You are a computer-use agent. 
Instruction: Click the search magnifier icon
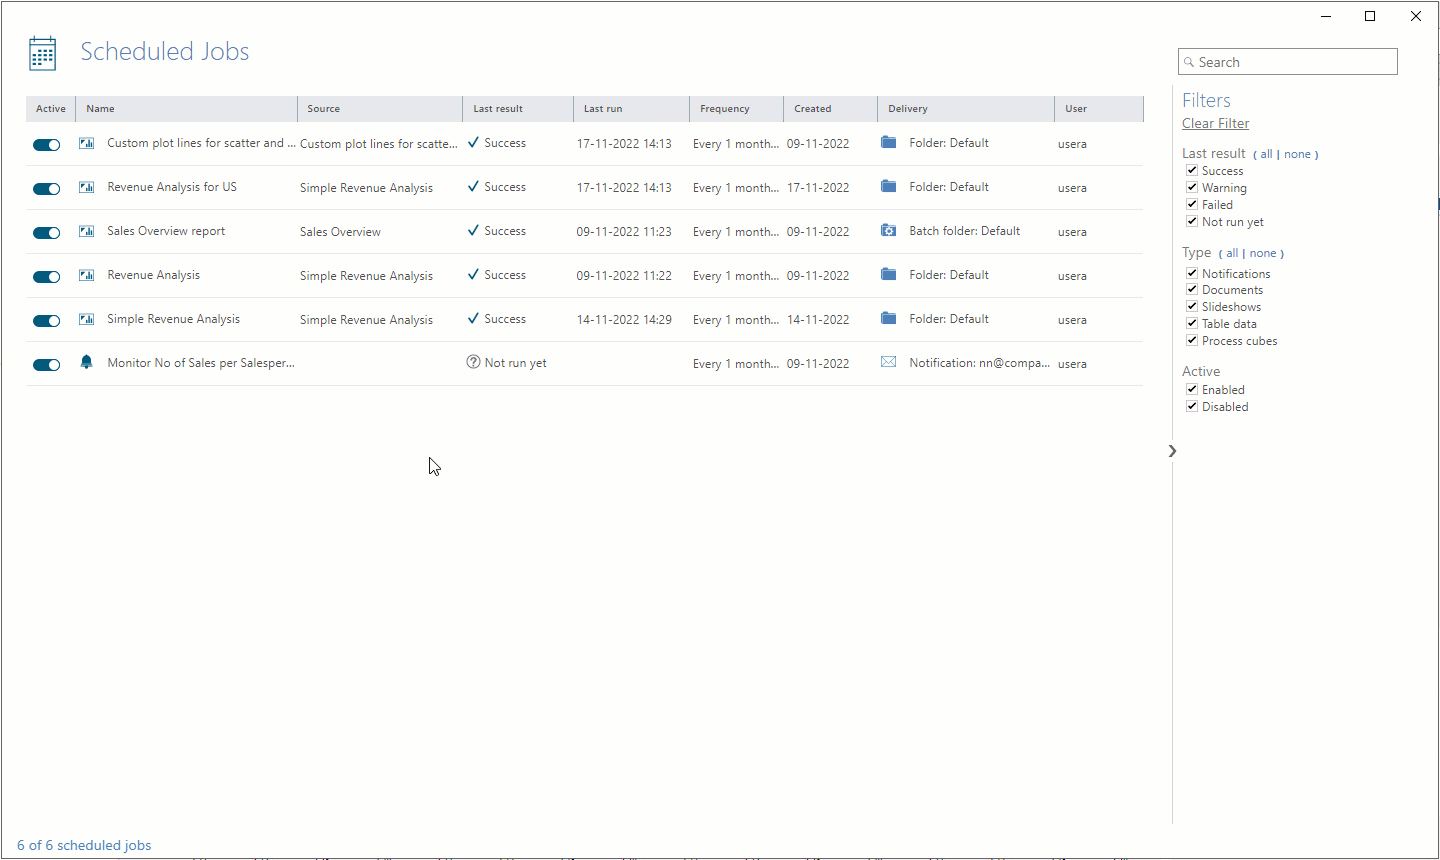[1189, 62]
